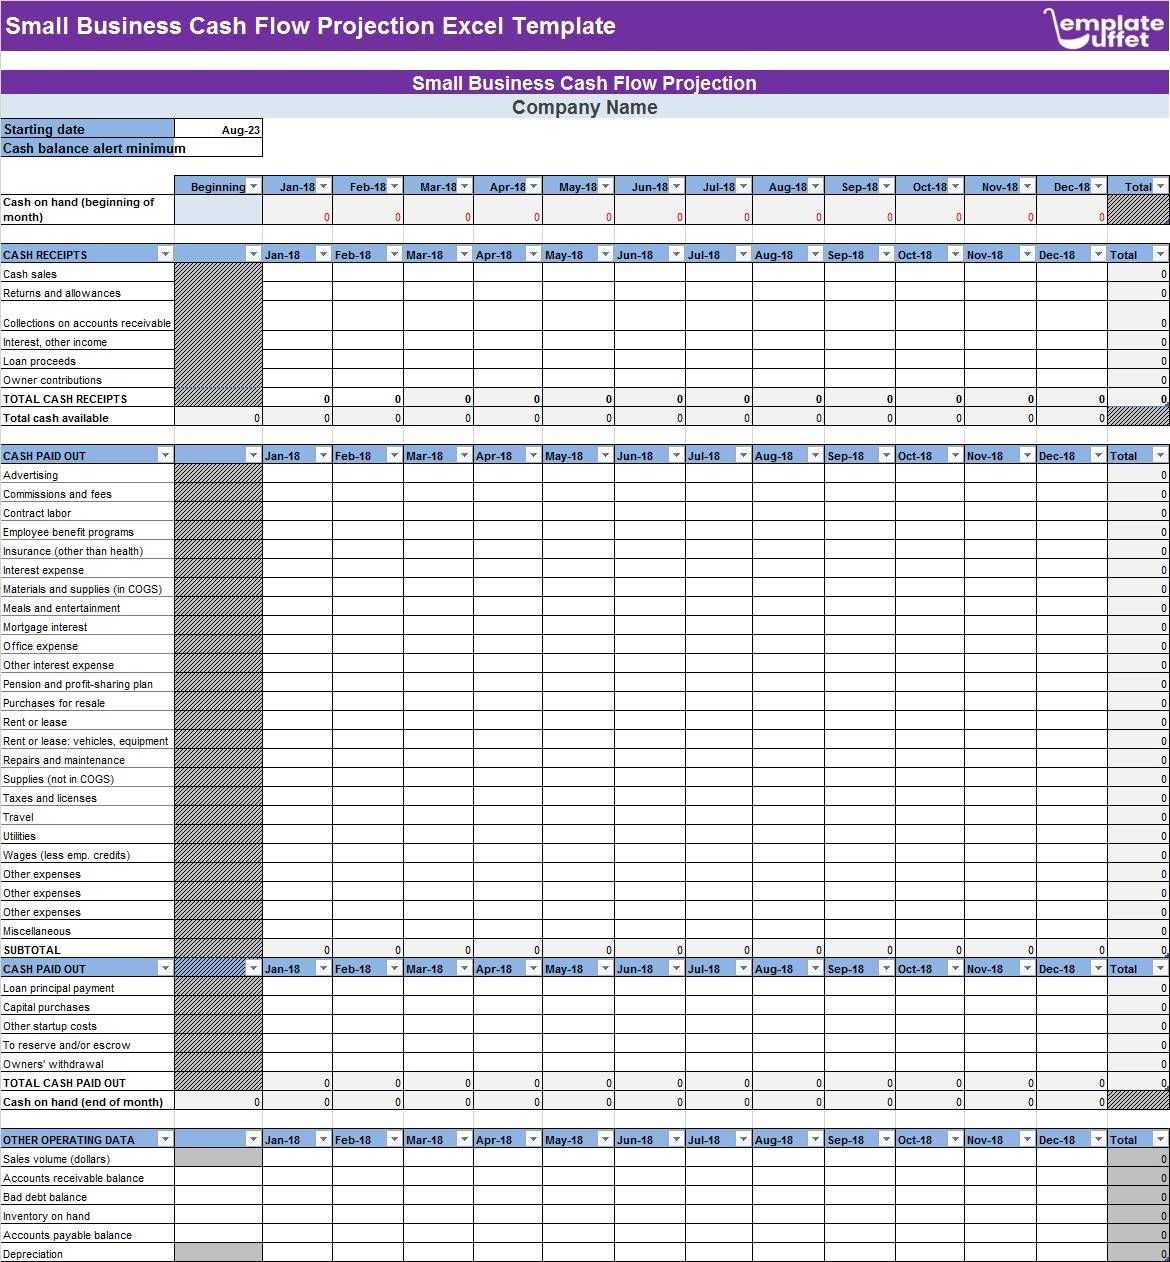Open the filter on the Jan-18 header
1170x1262 pixels.
(323, 186)
